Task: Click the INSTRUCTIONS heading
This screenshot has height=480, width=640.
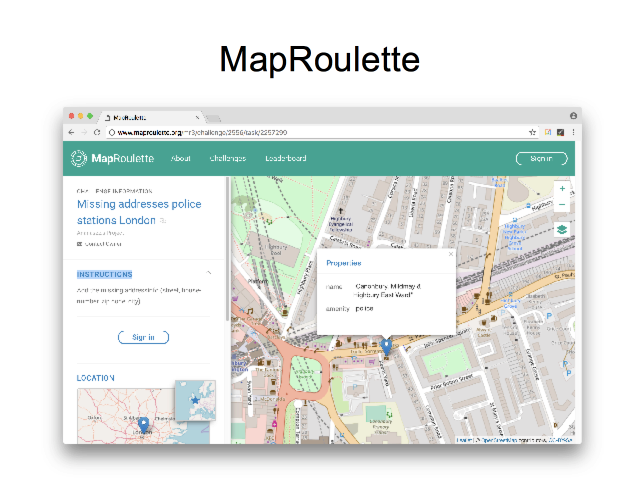Action: pyautogui.click(x=104, y=274)
